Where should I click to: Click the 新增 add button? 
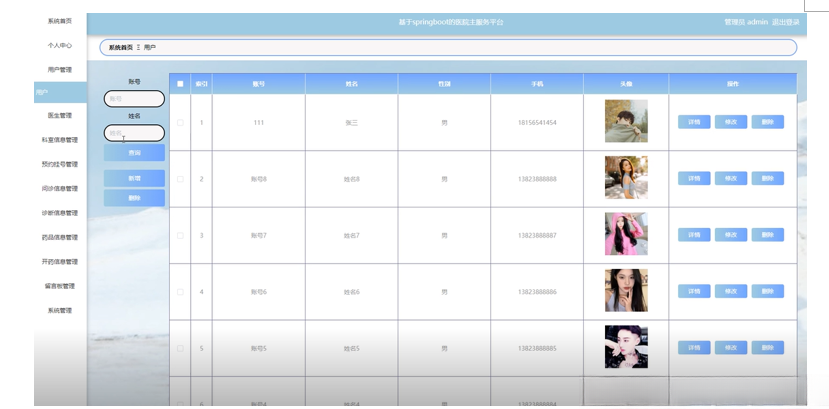point(134,179)
